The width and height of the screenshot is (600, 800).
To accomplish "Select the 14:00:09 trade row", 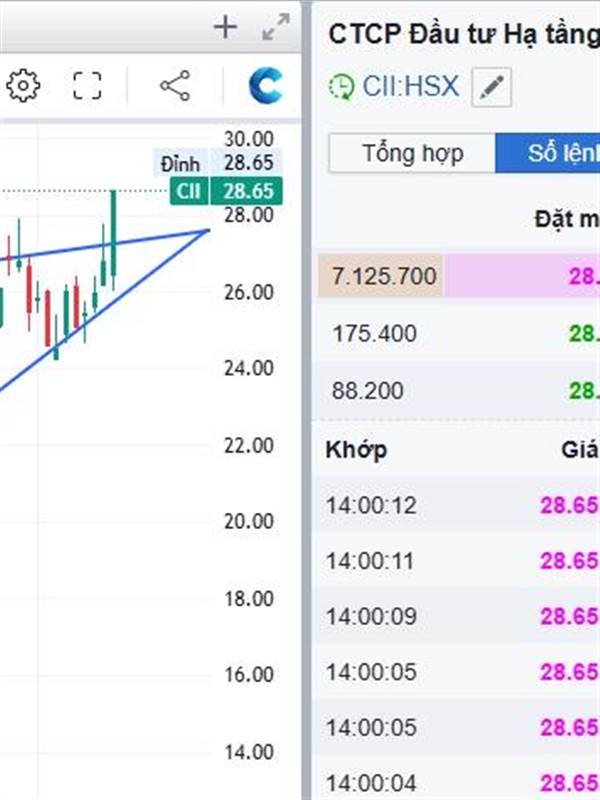I will (x=456, y=616).
